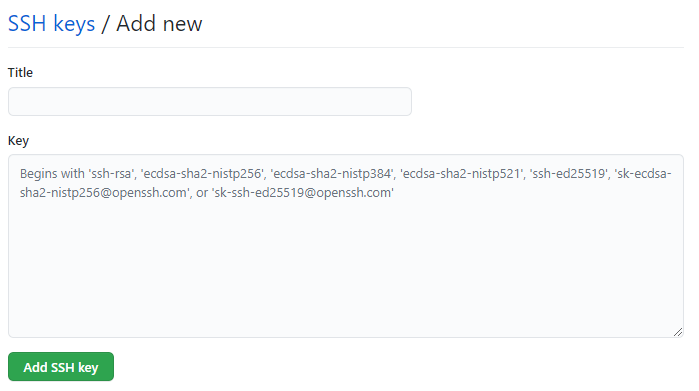This screenshot has height=391, width=699.
Task: Click 'sha2-nistp256@openssh.com' placeholder text
Action: (103, 193)
